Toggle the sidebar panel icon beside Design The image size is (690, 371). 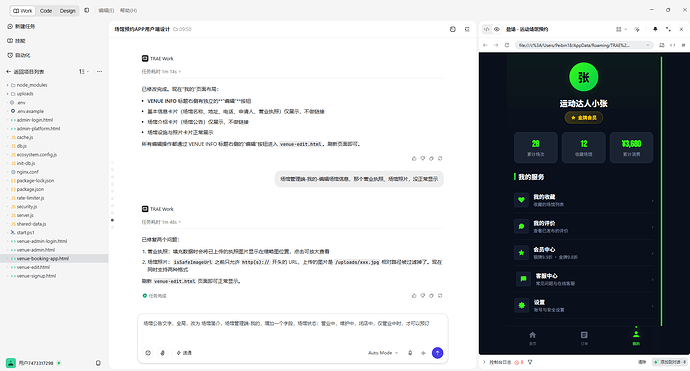point(87,10)
